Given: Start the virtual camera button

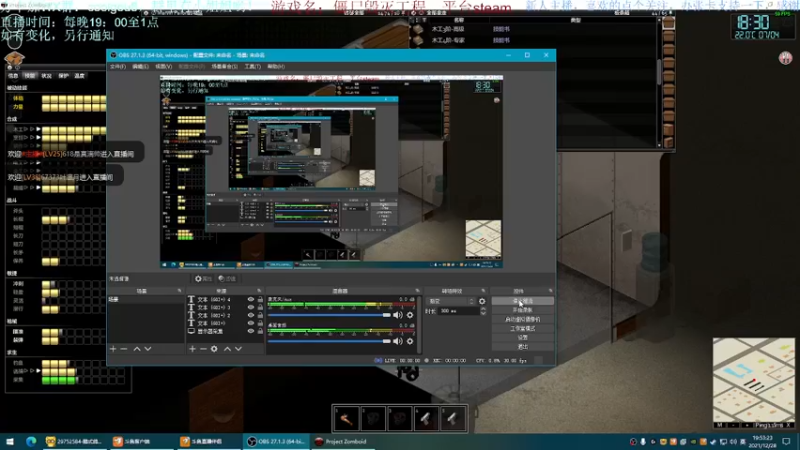Looking at the screenshot, I should (522, 319).
